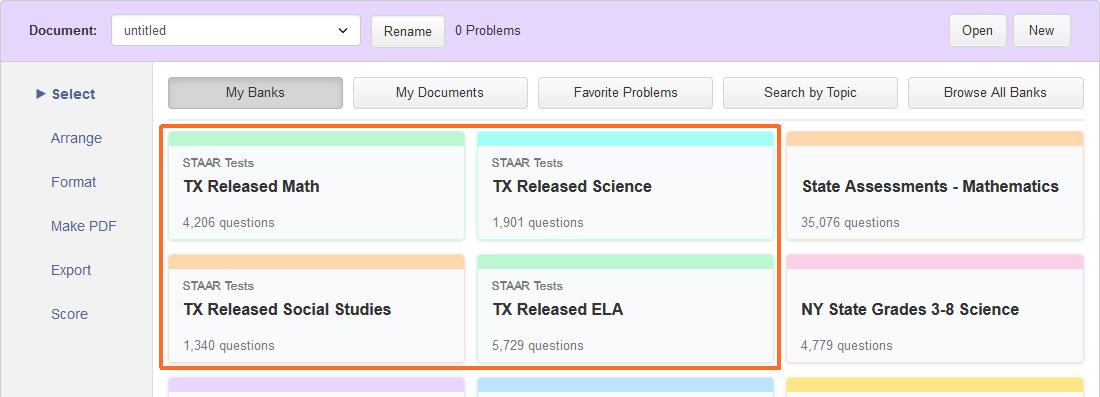Open the Favorite Problems tab
The height and width of the screenshot is (397, 1100).
[625, 93]
